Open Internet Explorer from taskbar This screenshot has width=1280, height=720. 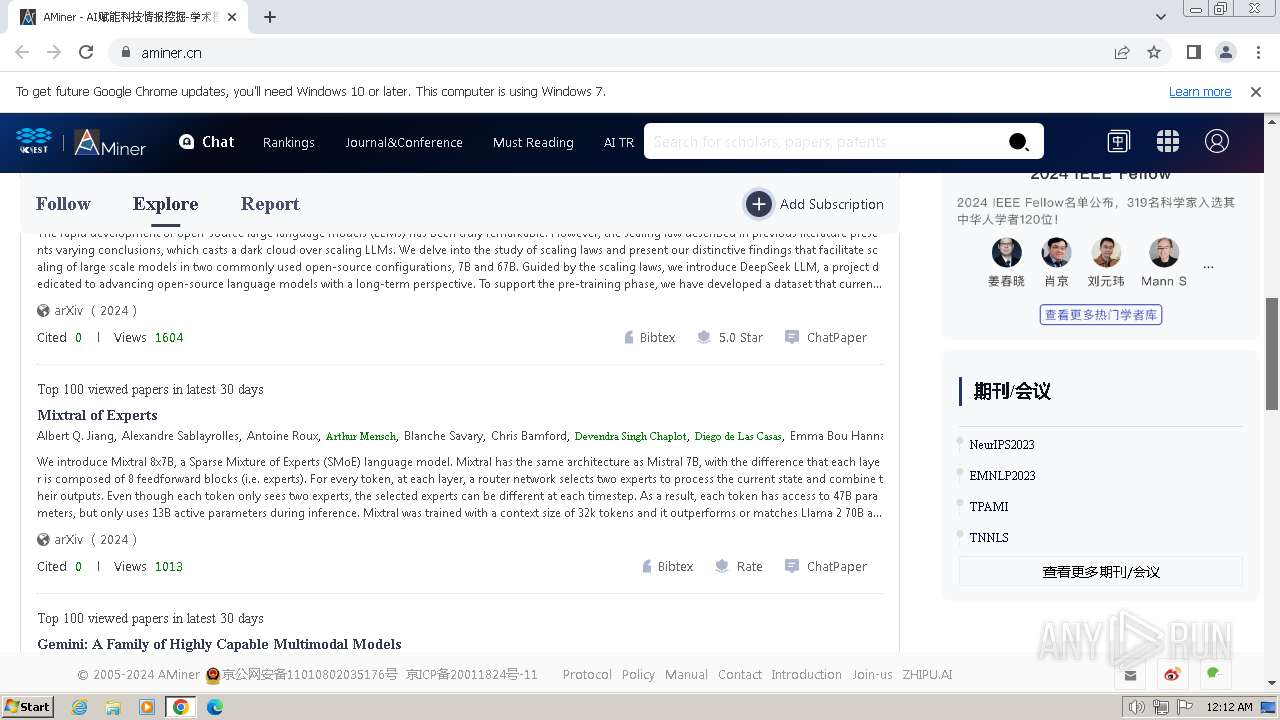[79, 707]
